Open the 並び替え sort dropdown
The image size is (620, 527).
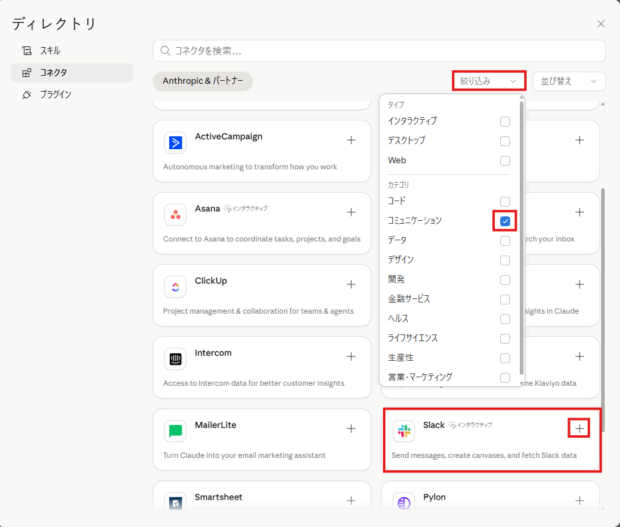(x=568, y=81)
